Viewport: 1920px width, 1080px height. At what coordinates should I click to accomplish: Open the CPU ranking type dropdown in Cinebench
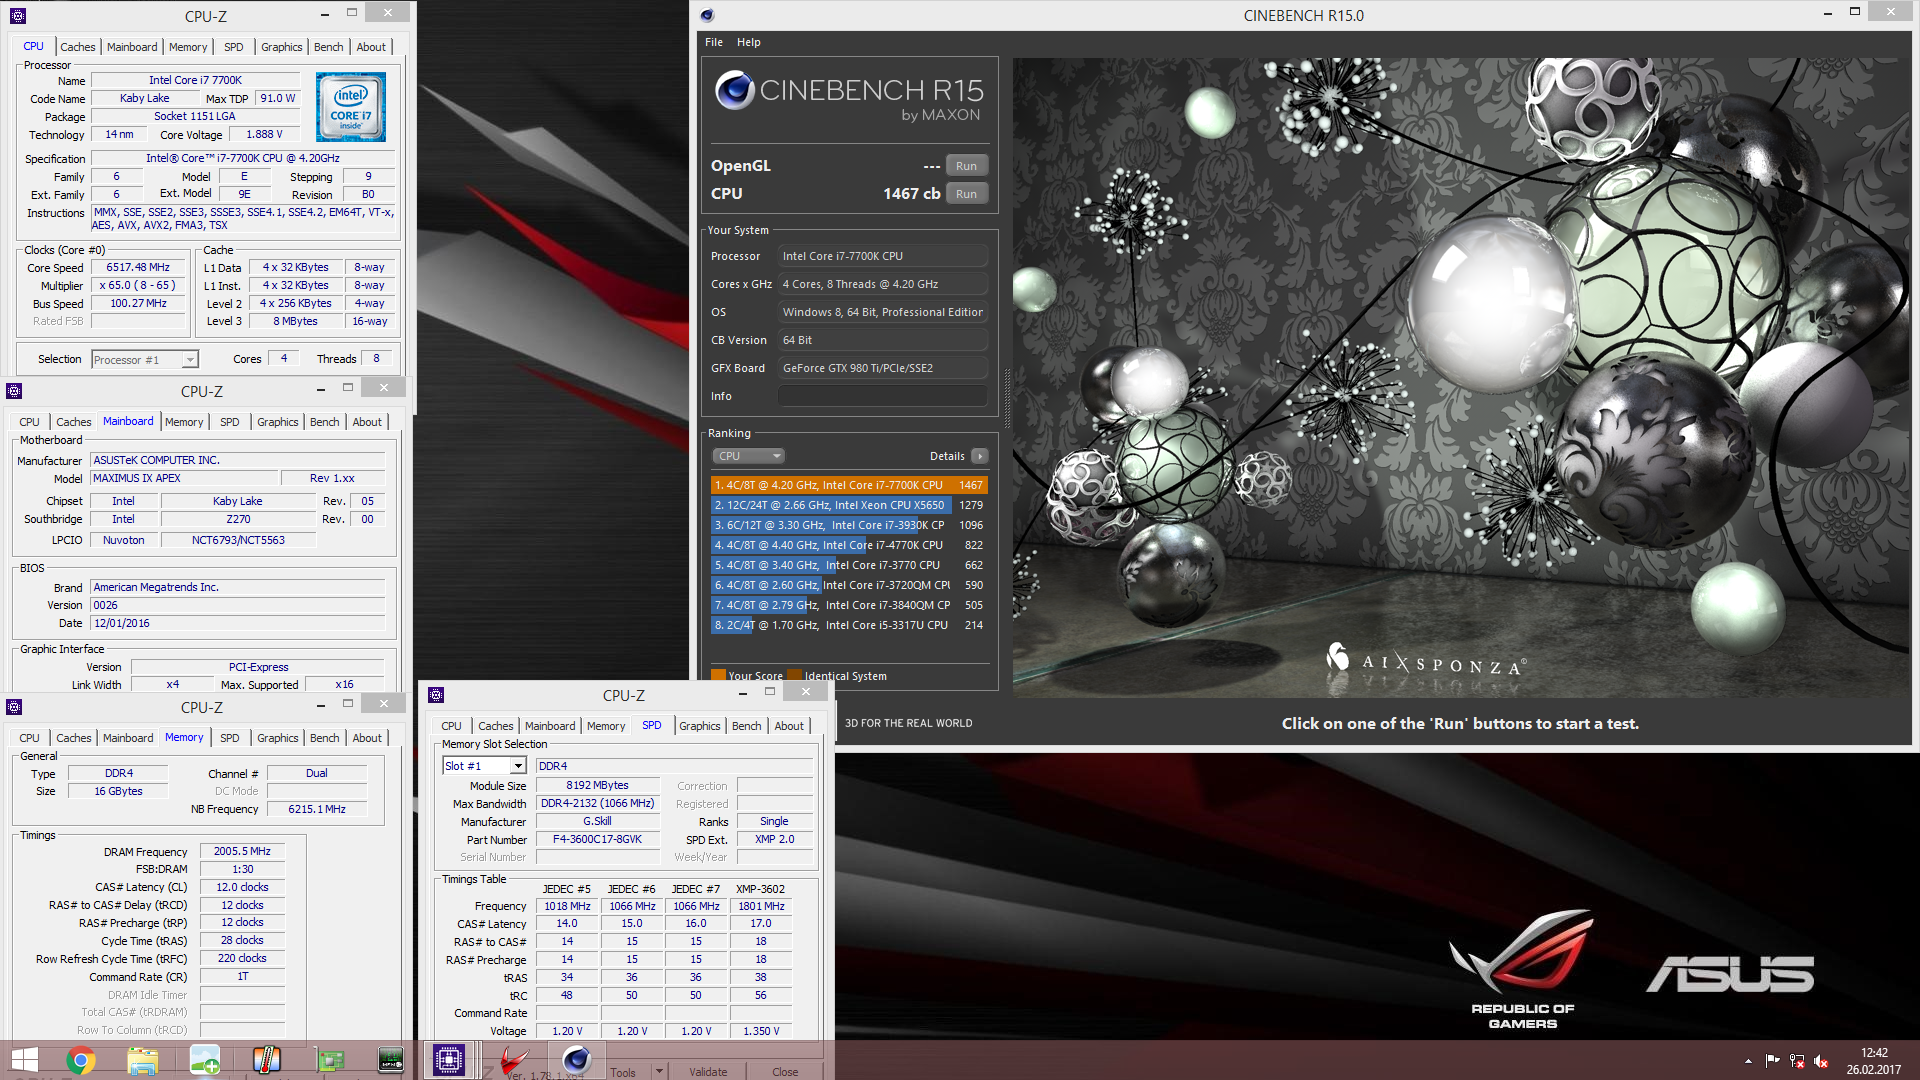coord(748,456)
